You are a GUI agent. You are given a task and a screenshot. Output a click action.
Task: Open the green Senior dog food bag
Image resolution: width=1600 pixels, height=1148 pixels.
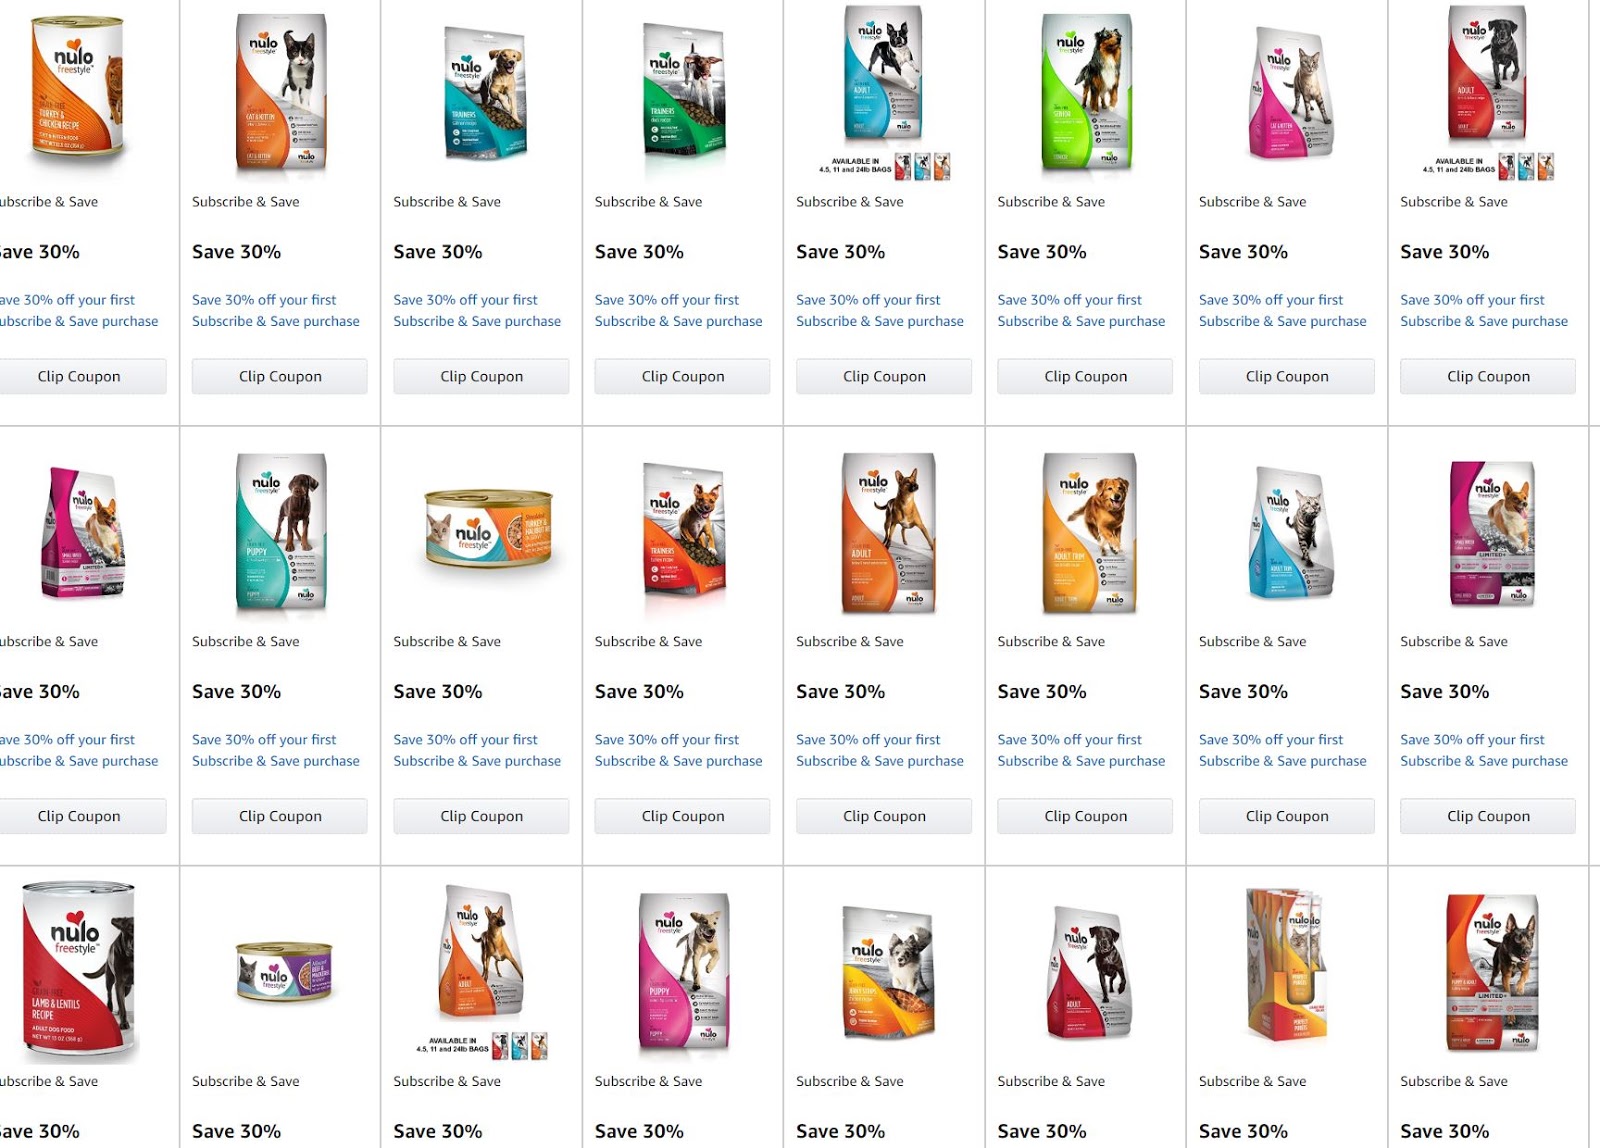[1087, 91]
